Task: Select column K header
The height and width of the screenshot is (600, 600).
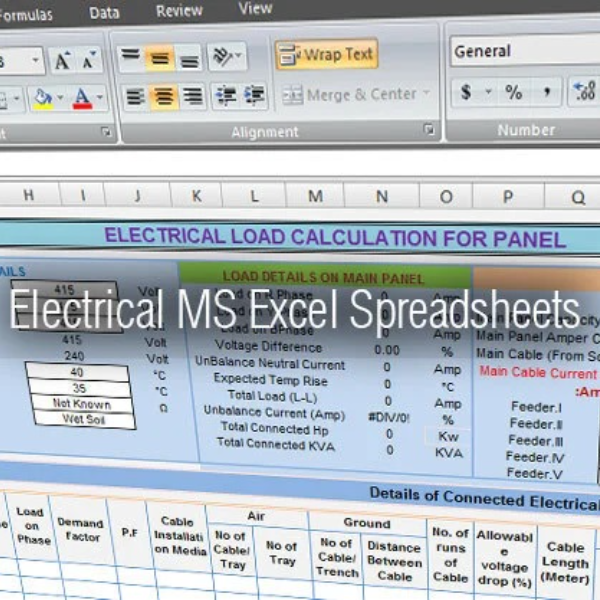Action: click(196, 196)
